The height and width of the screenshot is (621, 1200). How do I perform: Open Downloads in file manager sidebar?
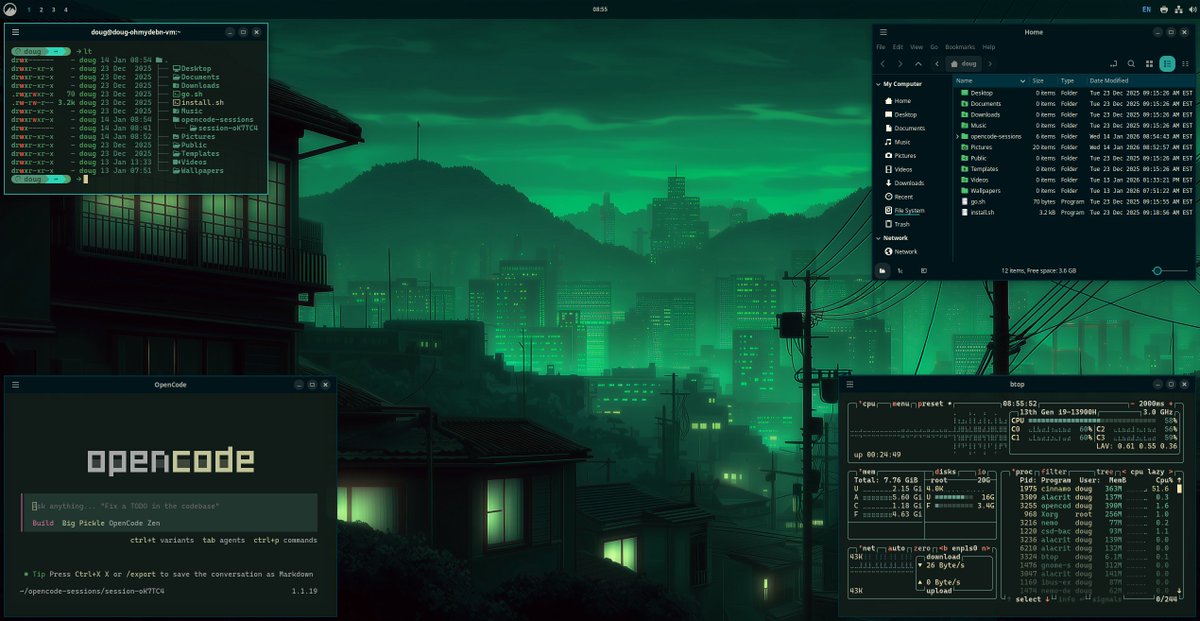(x=904, y=183)
